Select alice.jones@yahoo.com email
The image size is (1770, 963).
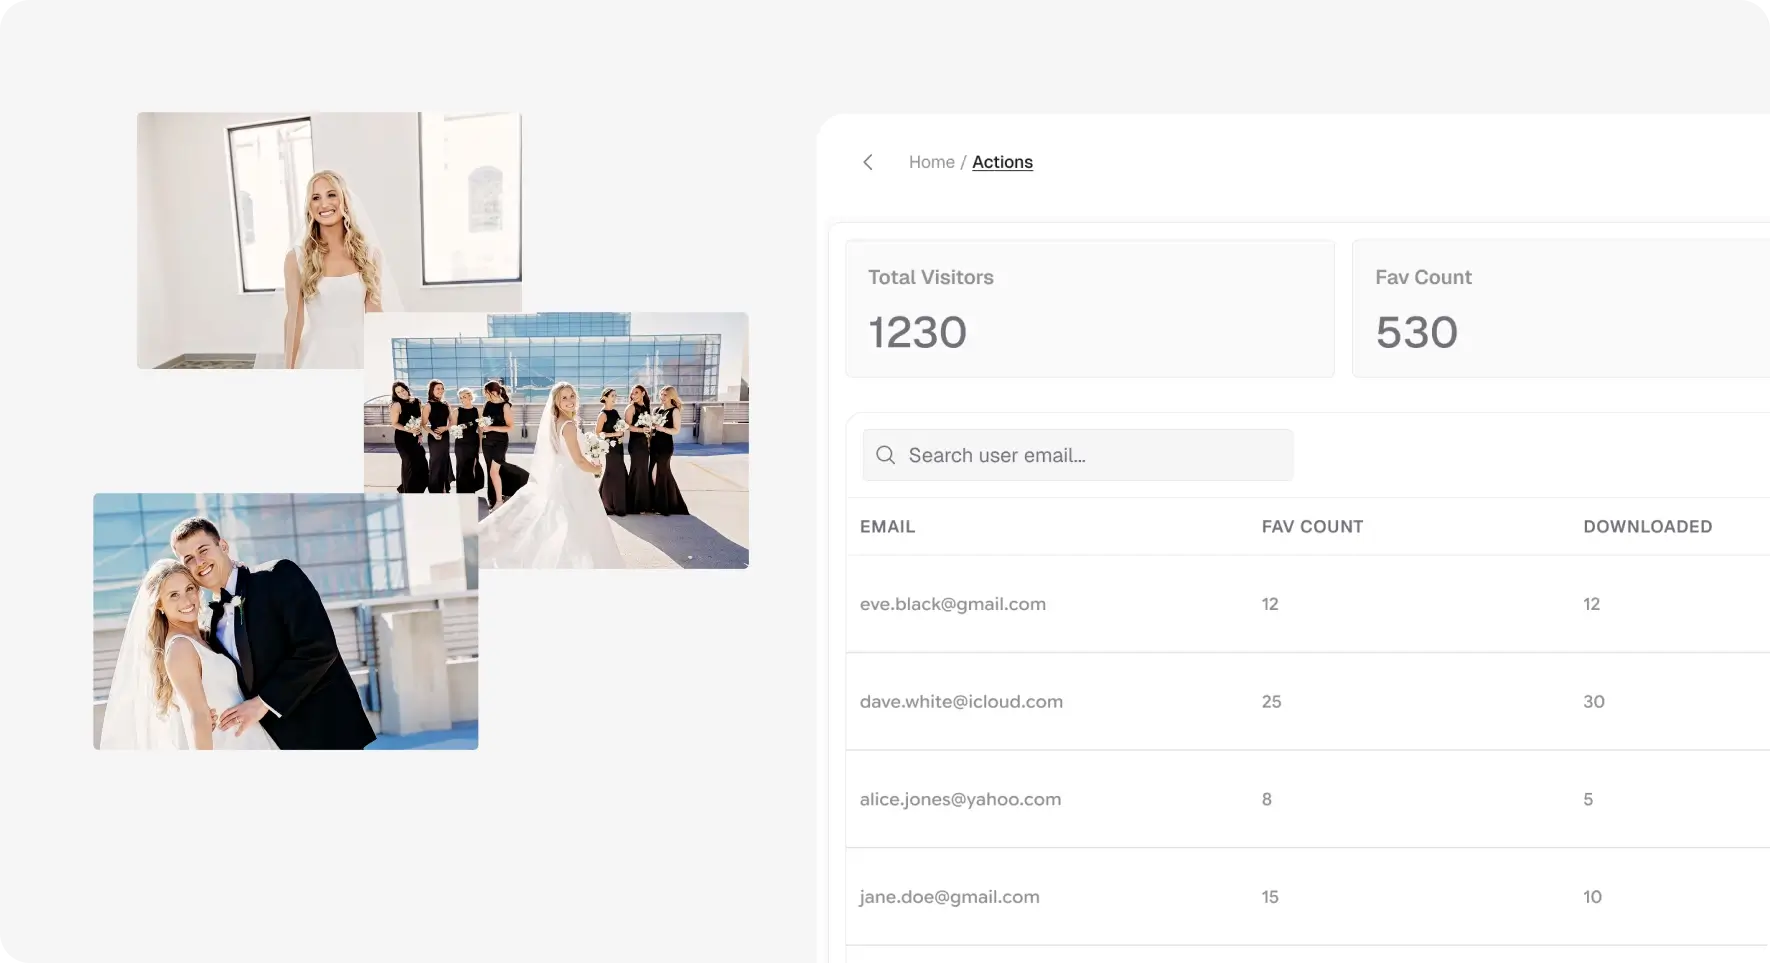[x=960, y=799]
